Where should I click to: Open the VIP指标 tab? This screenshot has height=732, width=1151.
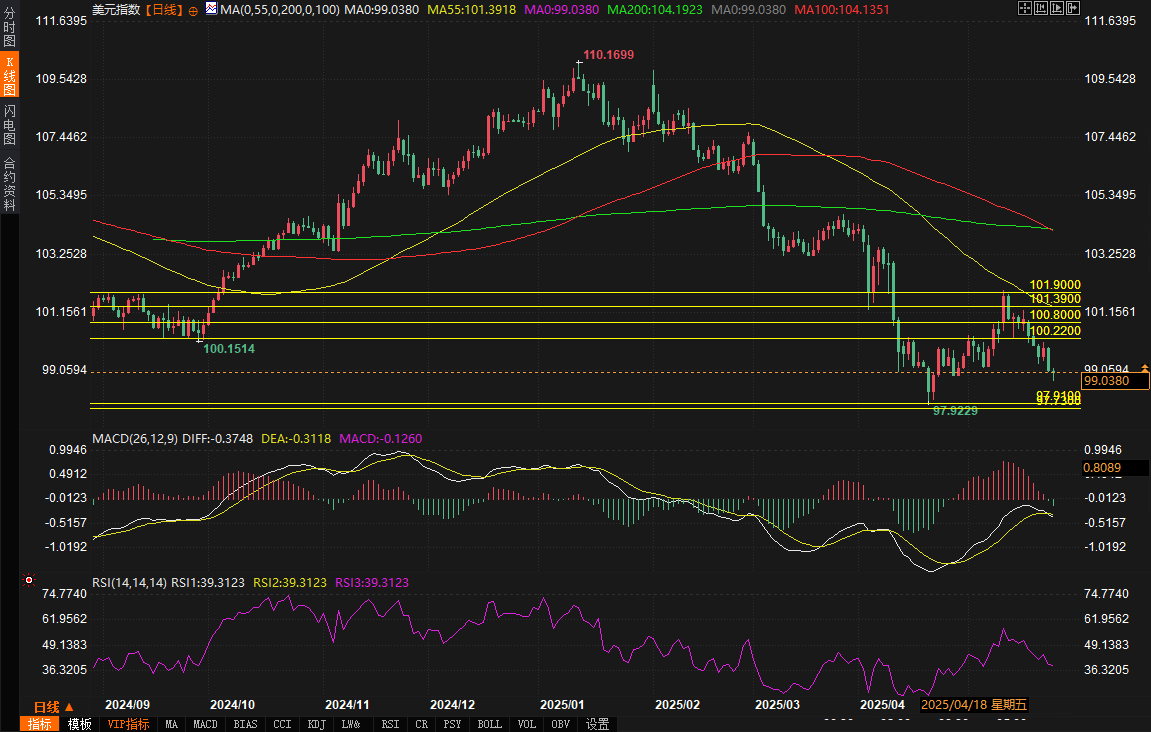coord(128,724)
